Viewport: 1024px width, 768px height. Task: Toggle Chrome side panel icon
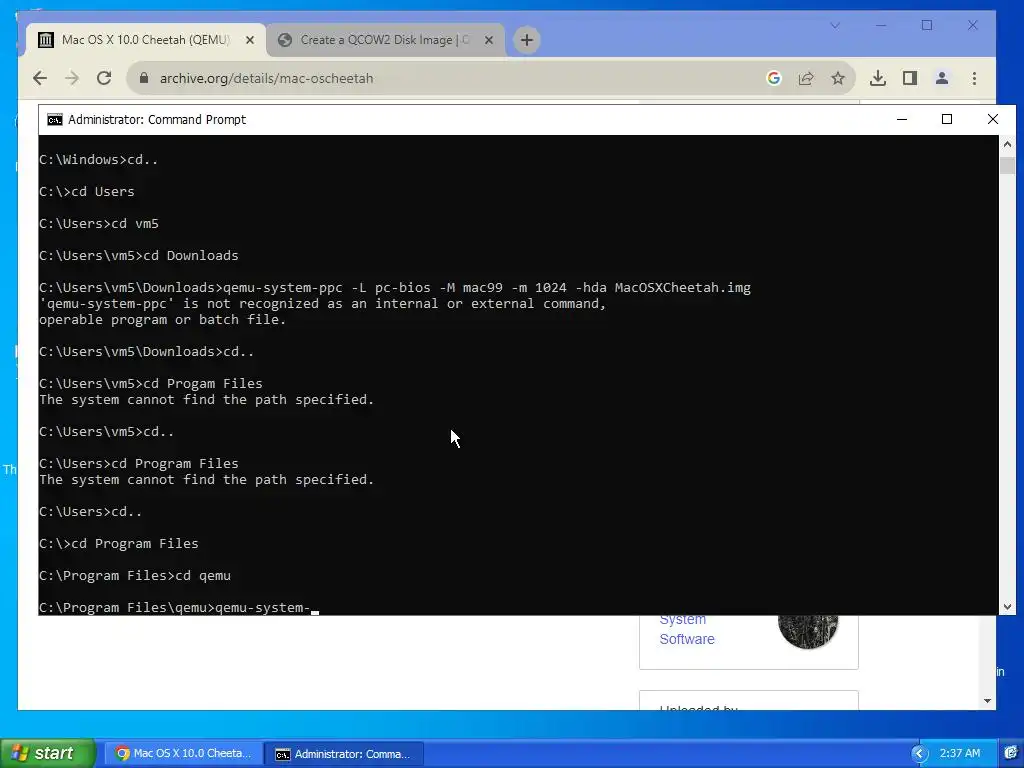click(x=910, y=78)
